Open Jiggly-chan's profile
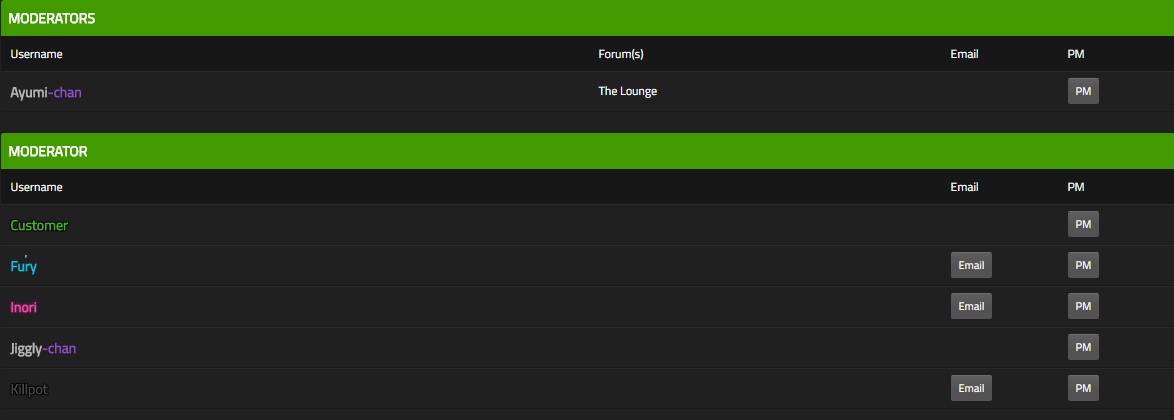The height and width of the screenshot is (420, 1174). pos(43,349)
